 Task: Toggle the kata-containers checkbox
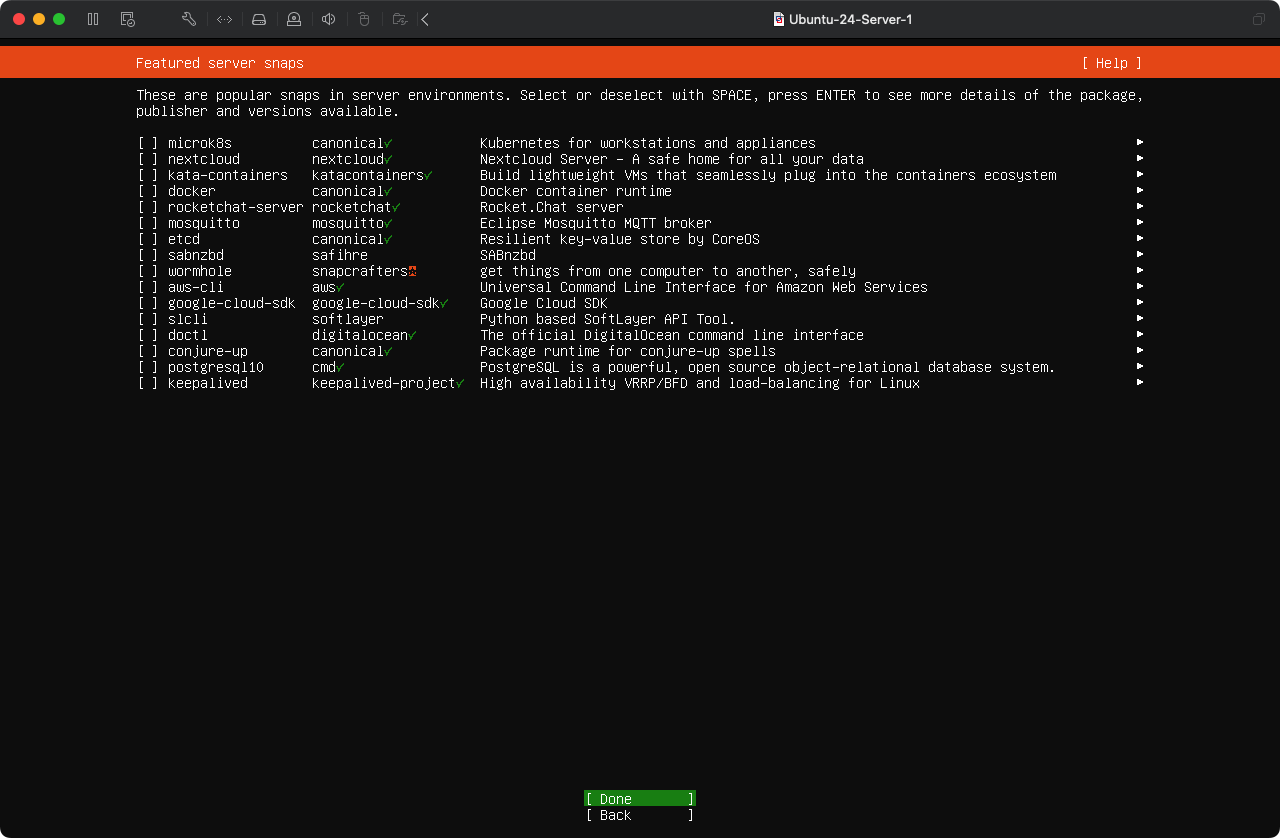148,175
